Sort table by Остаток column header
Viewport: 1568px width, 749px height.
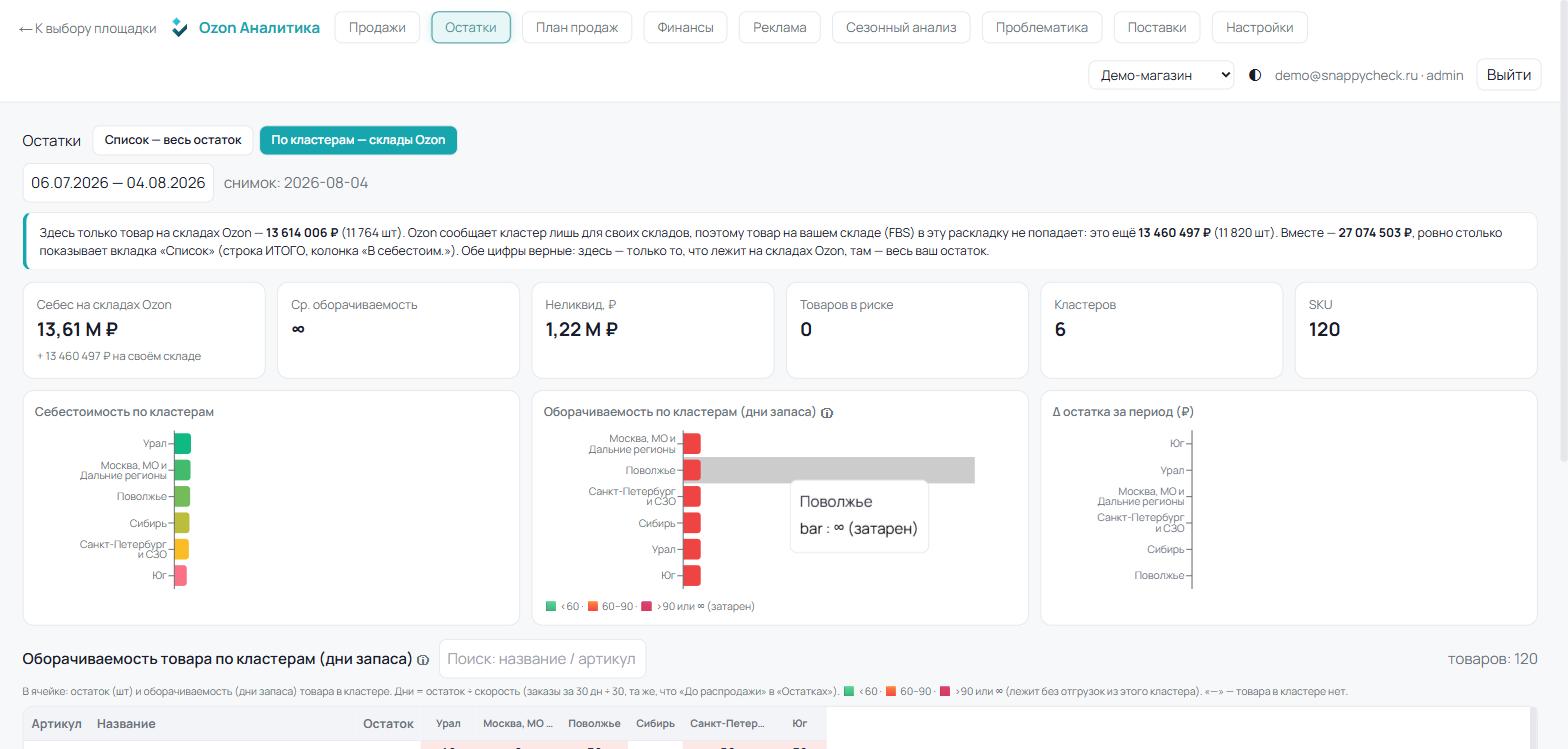click(x=388, y=724)
